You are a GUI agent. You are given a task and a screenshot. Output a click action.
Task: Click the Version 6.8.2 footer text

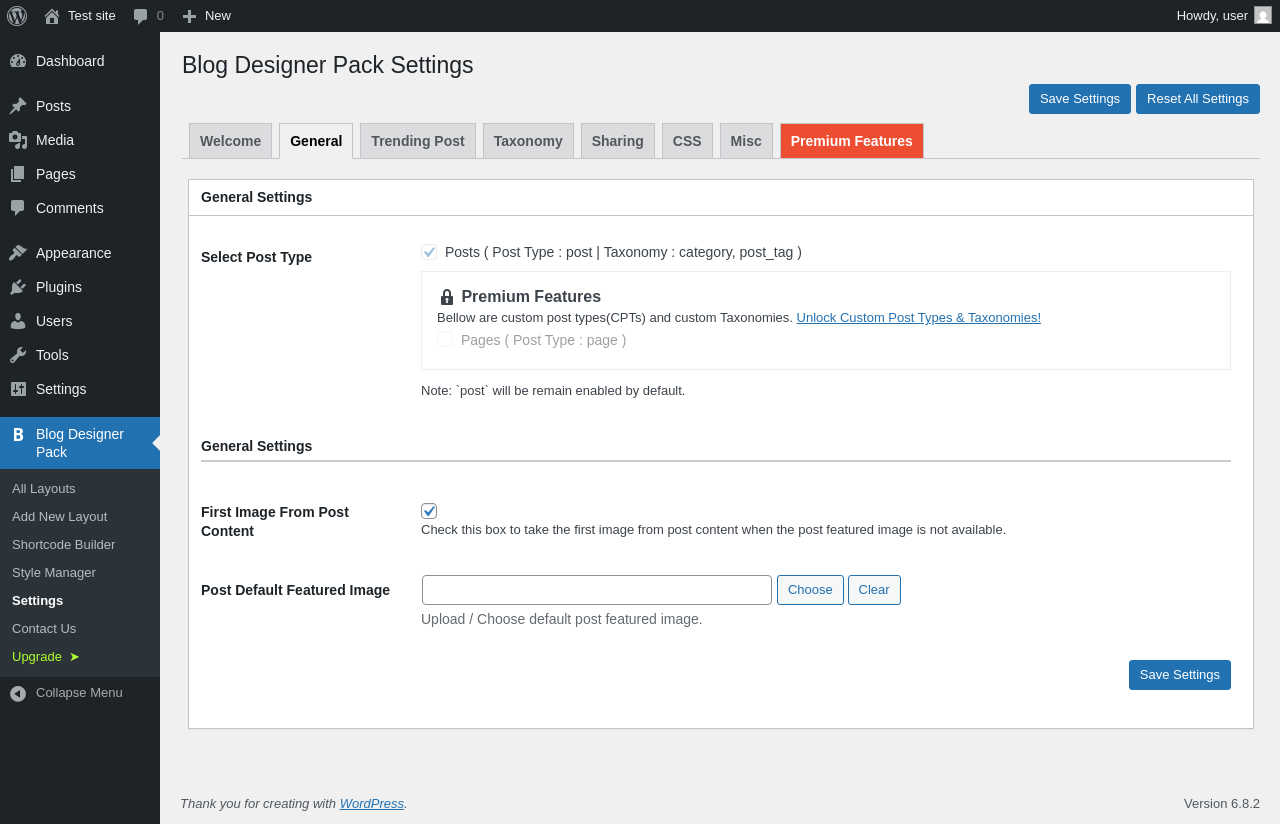point(1222,803)
